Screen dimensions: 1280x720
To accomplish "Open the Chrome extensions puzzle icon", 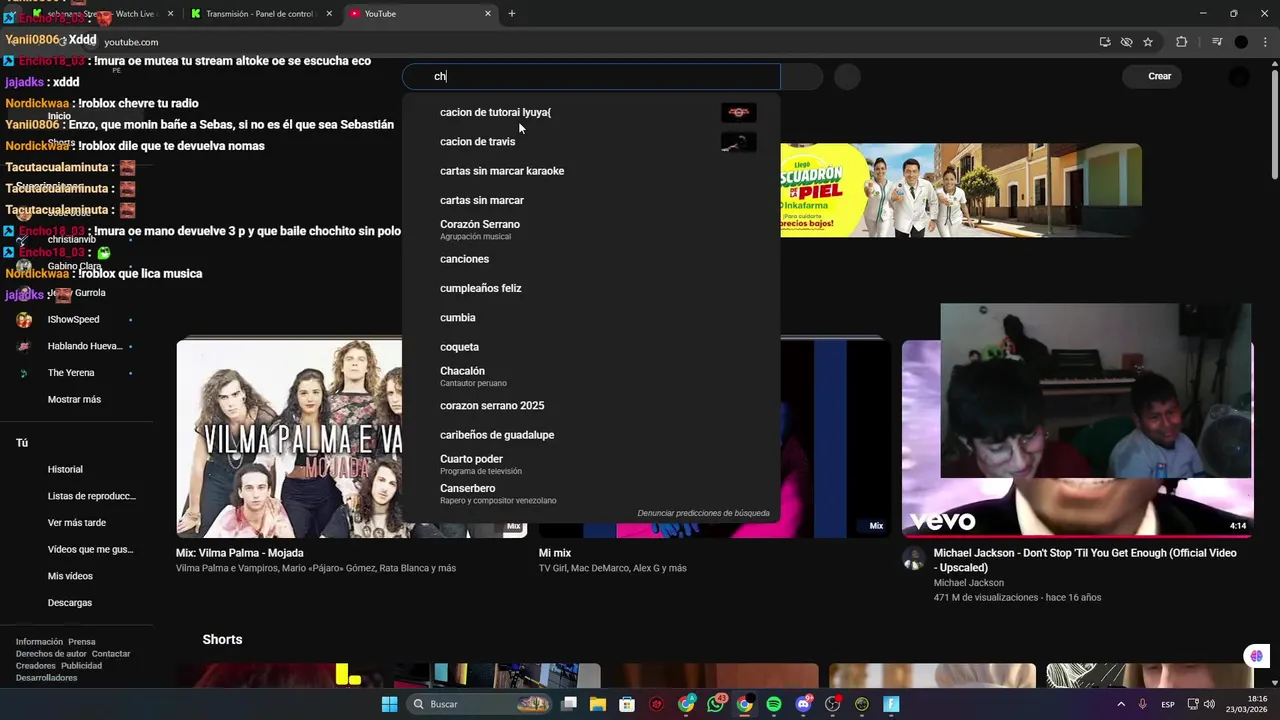I will click(1182, 42).
